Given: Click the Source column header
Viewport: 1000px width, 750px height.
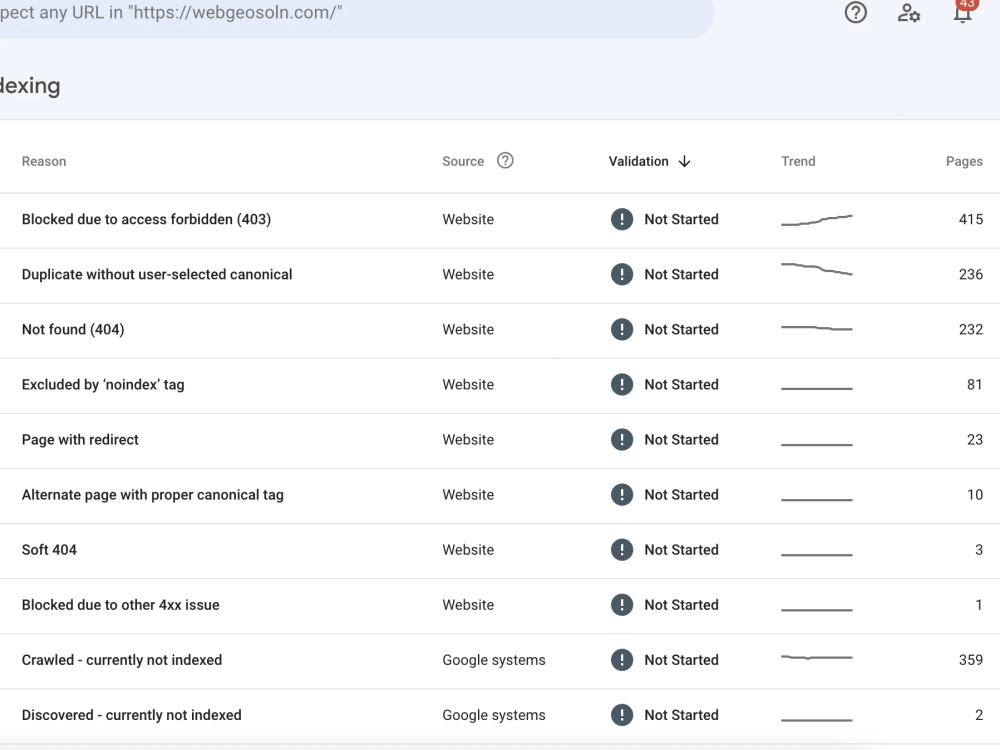Looking at the screenshot, I should [x=463, y=161].
